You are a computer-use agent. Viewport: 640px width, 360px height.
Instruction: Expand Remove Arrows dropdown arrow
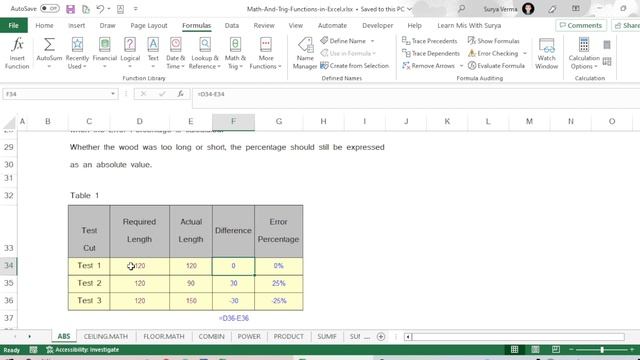461,66
